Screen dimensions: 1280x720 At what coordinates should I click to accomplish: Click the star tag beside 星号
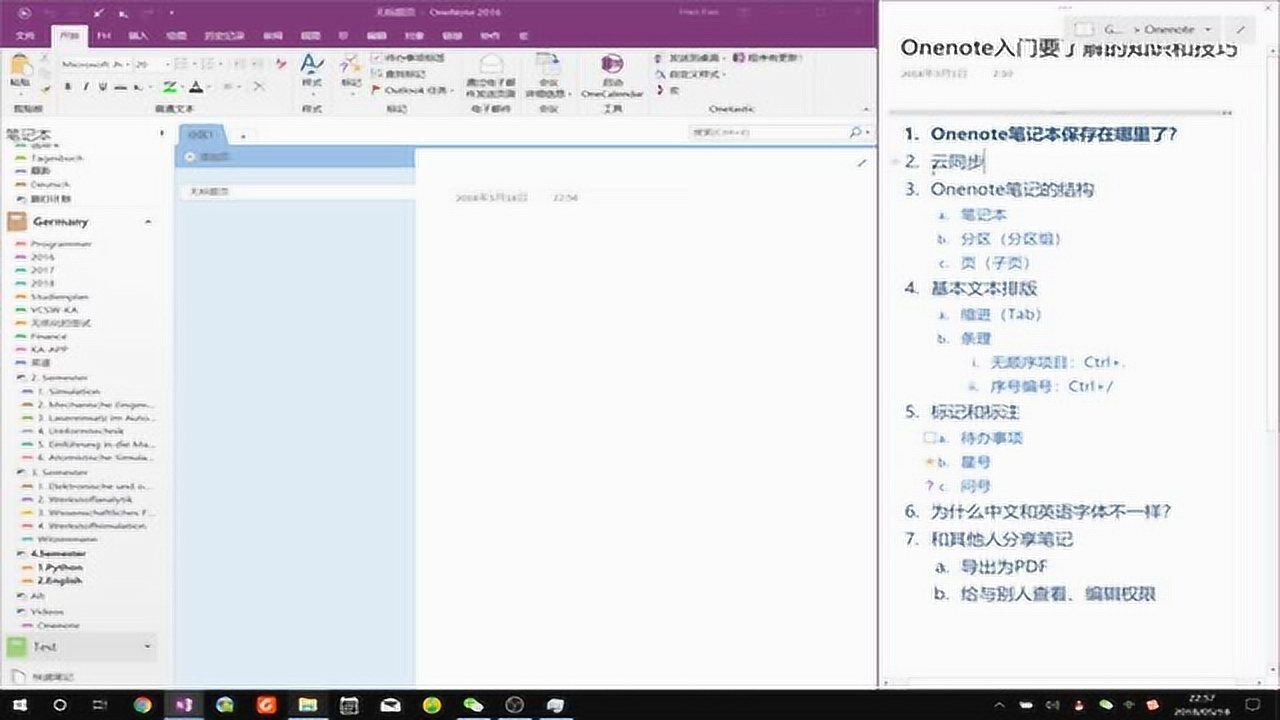[929, 462]
